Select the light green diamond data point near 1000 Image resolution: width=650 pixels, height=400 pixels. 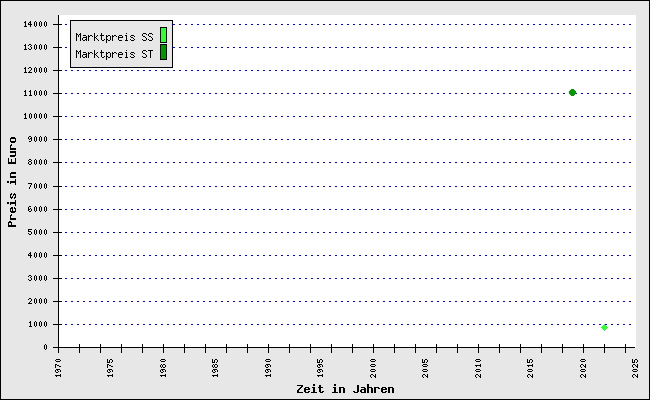604,327
